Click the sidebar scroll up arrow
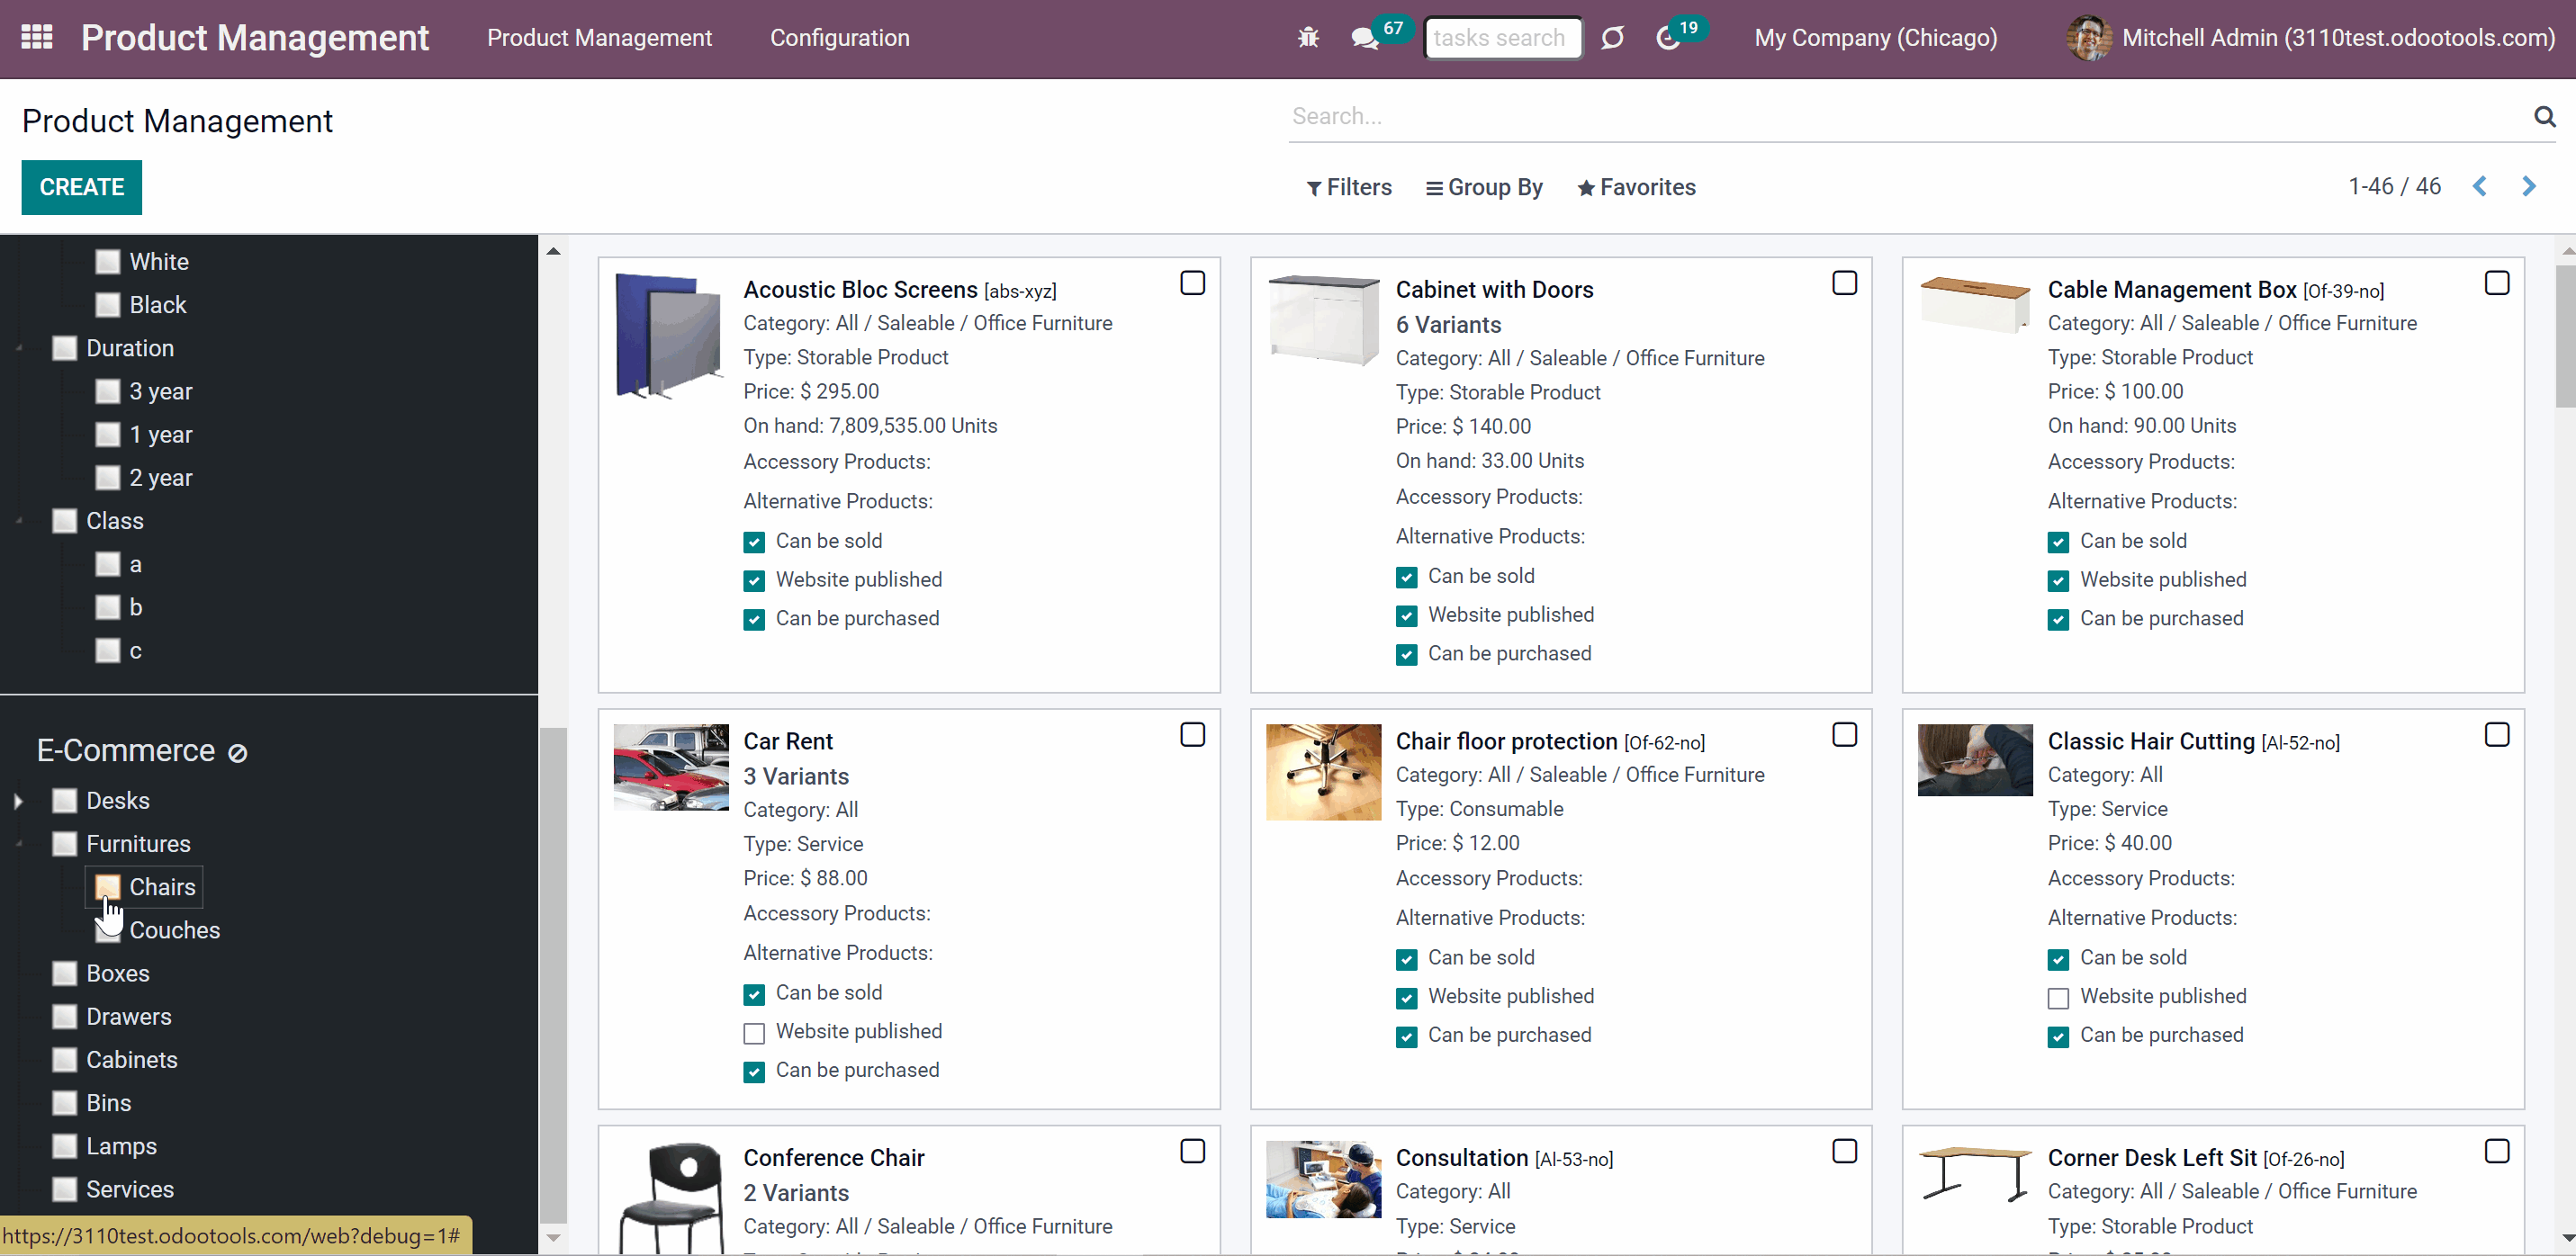The width and height of the screenshot is (2576, 1256). 553,251
